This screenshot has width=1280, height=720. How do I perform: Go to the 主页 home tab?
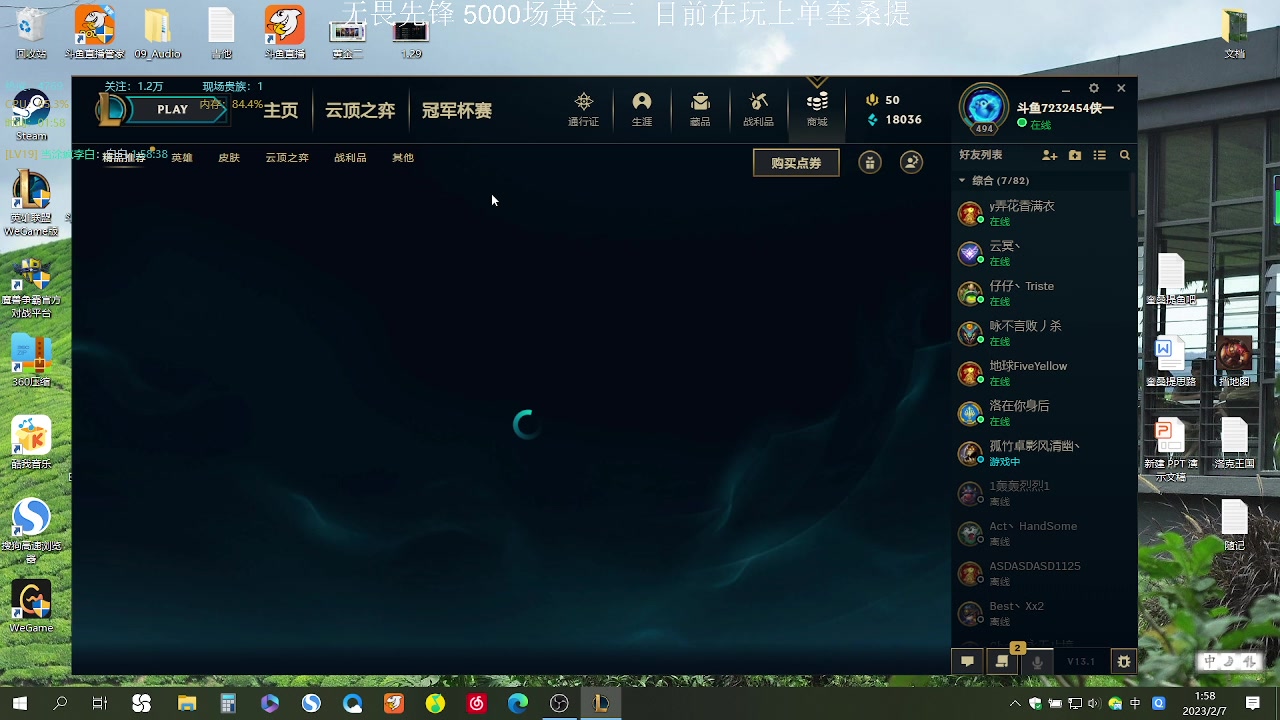click(x=281, y=111)
